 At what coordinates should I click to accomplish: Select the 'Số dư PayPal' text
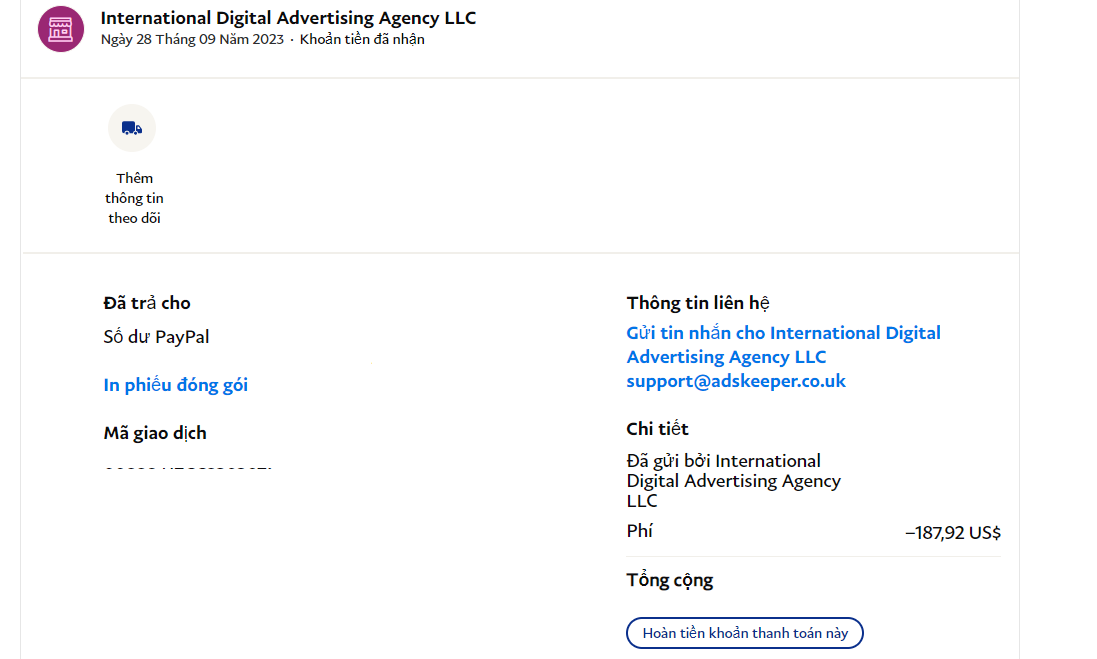pyautogui.click(x=156, y=337)
